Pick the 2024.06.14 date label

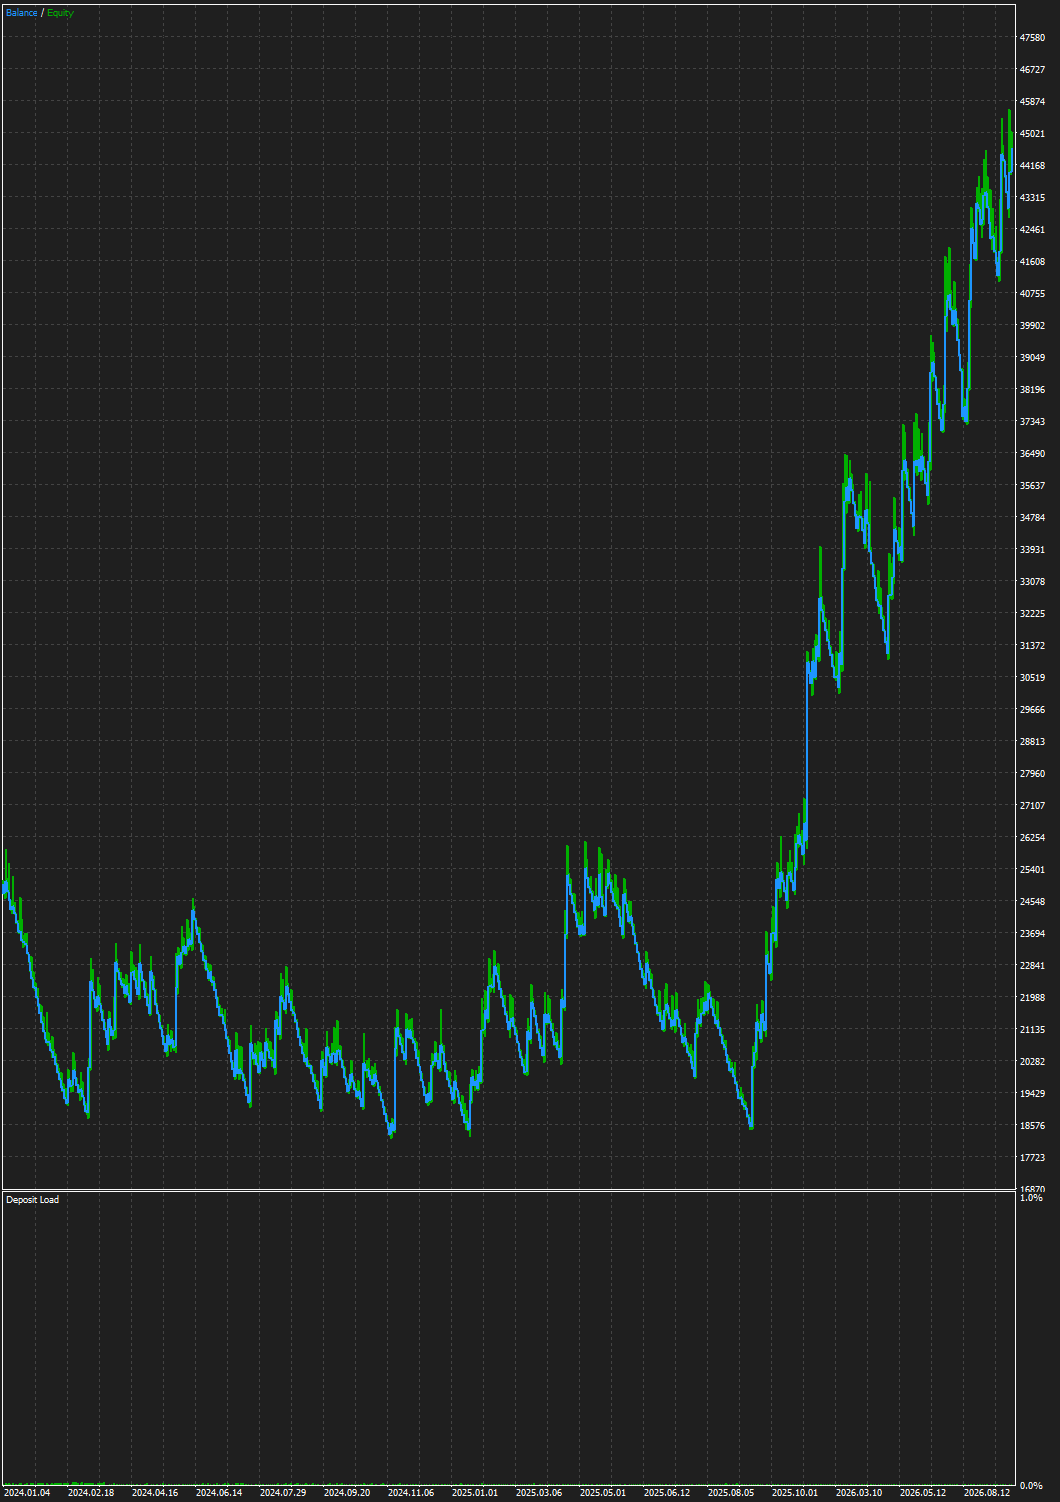point(219,1493)
